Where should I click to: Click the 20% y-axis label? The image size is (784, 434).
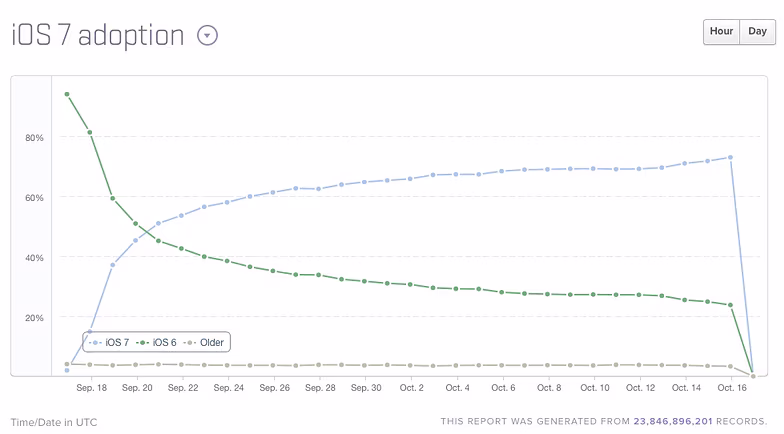pyautogui.click(x=34, y=318)
